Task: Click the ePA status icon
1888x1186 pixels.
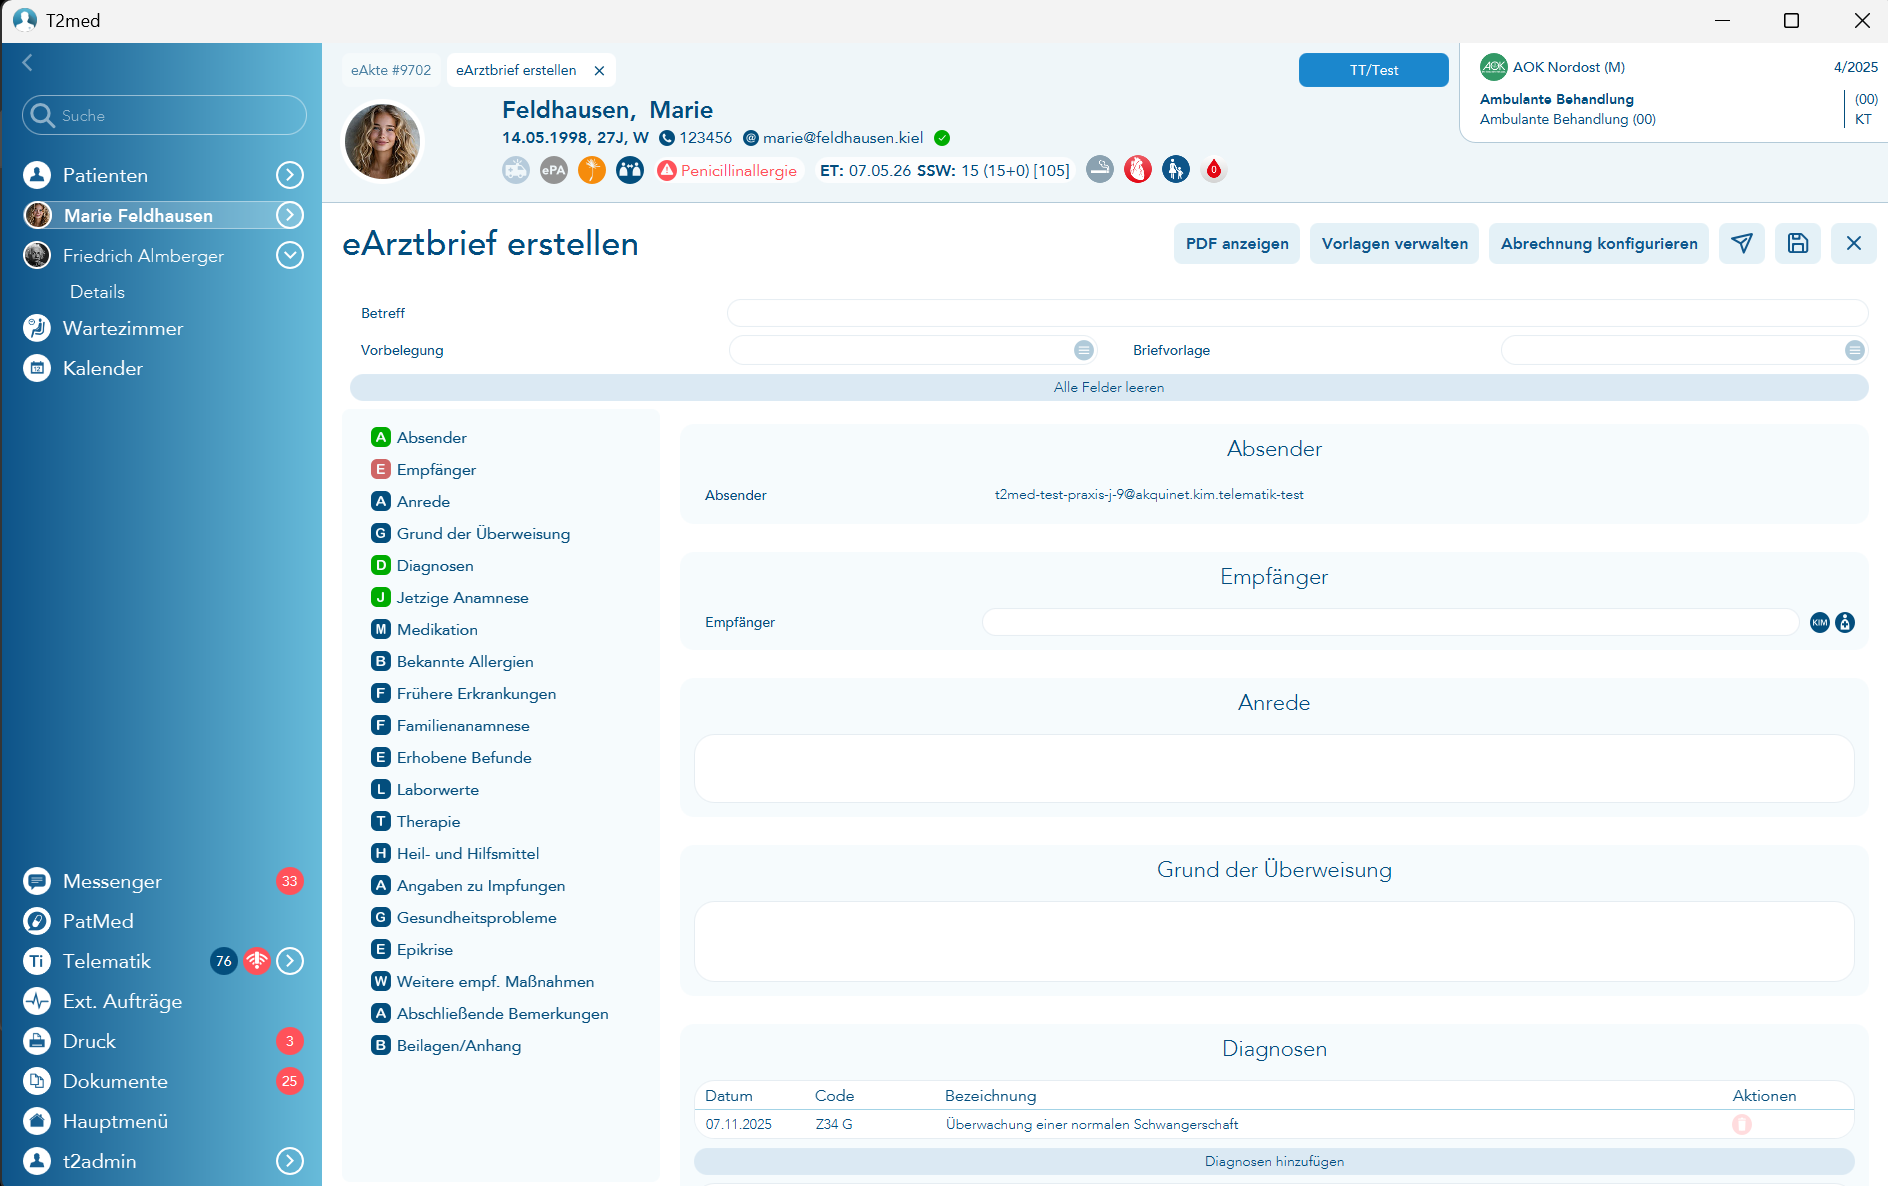Action: (x=553, y=170)
